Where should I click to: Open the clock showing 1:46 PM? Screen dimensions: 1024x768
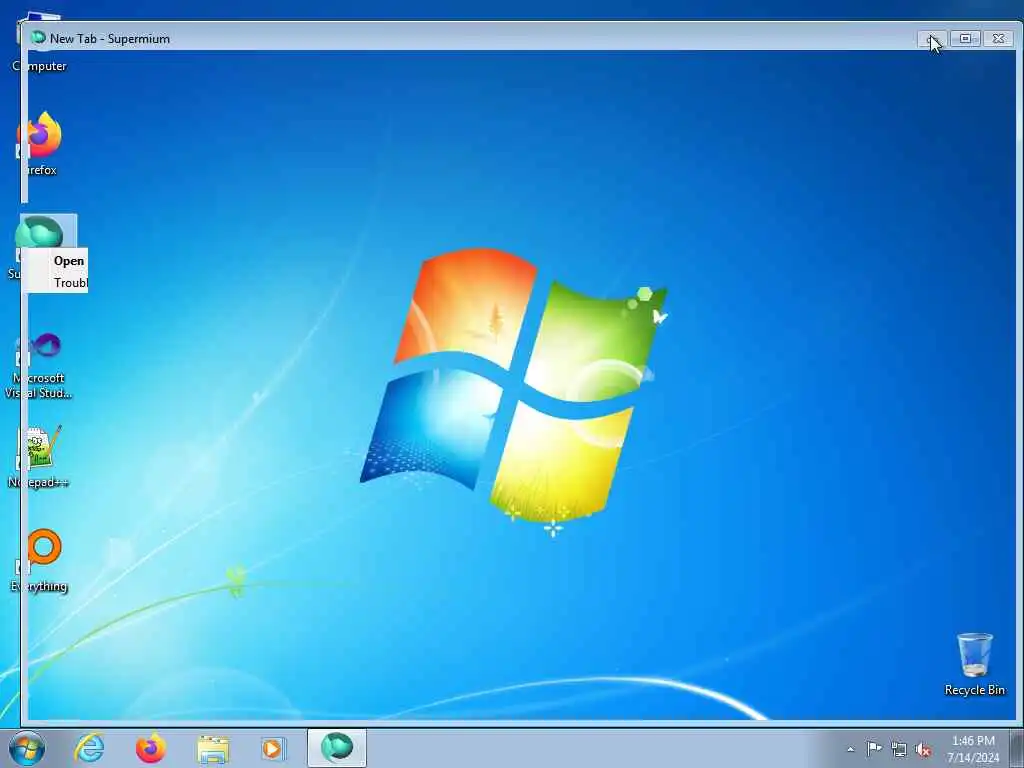coord(973,749)
